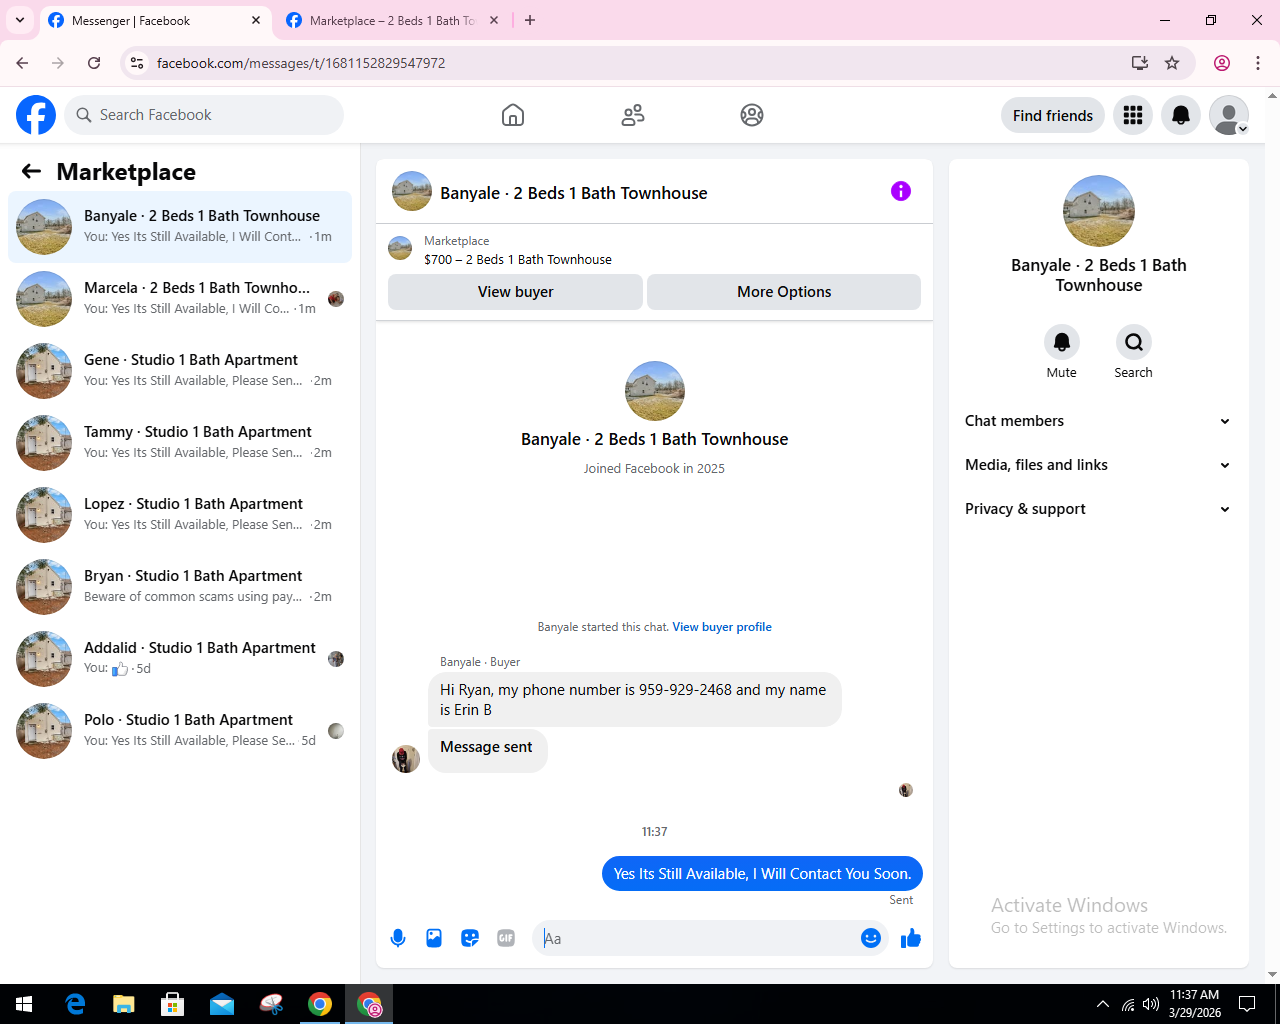Screen dimensions: 1280x1024
Task: Select the message with Erin B's phone number
Action: [x=635, y=699]
